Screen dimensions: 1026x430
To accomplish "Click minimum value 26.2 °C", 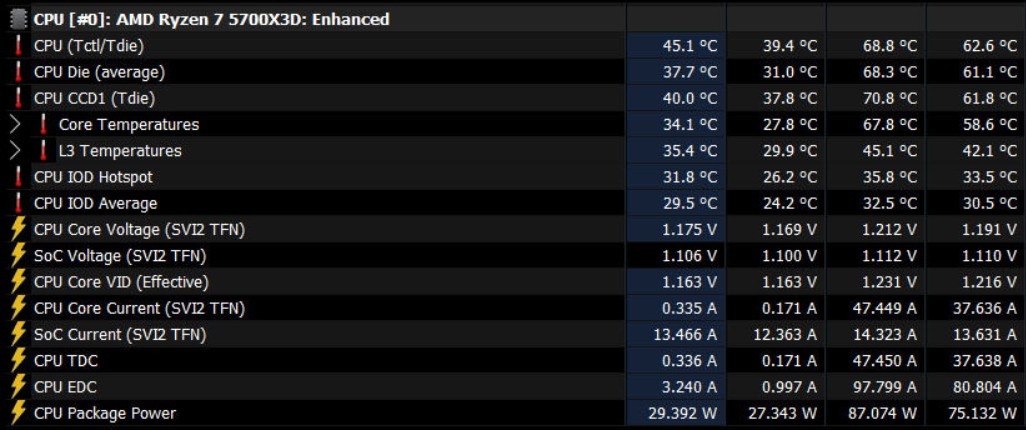I will (790, 177).
